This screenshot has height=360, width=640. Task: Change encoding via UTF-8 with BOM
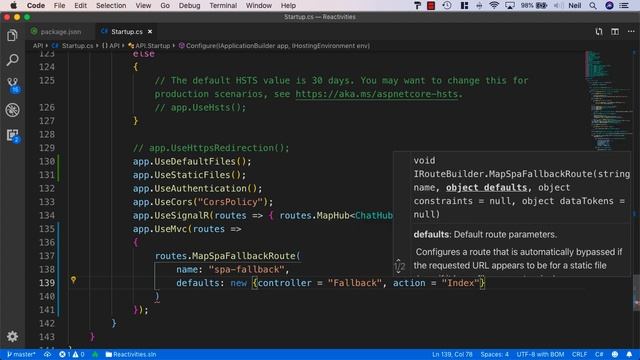tap(540, 354)
